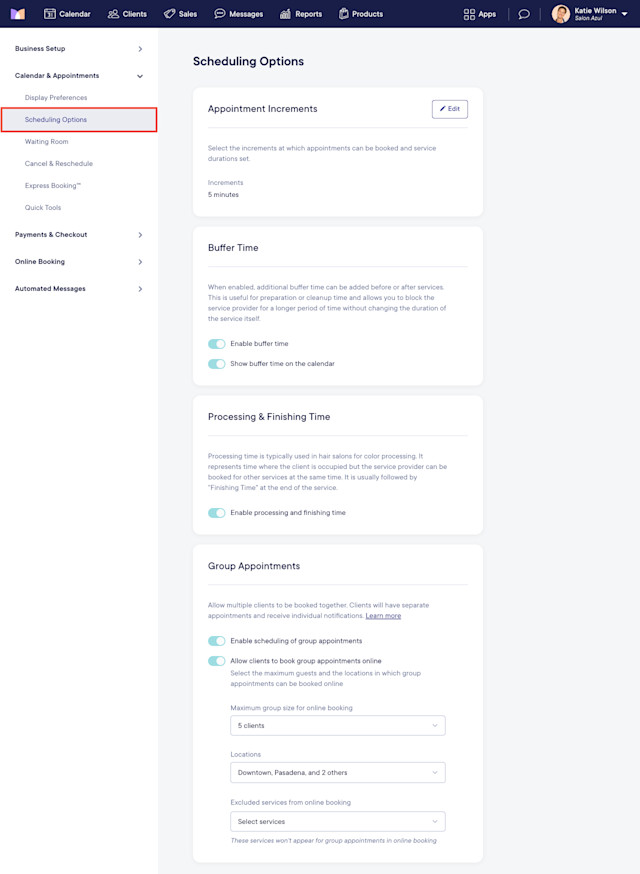Click Edit button for Appointment Increments
This screenshot has height=874, width=640.
tap(449, 109)
